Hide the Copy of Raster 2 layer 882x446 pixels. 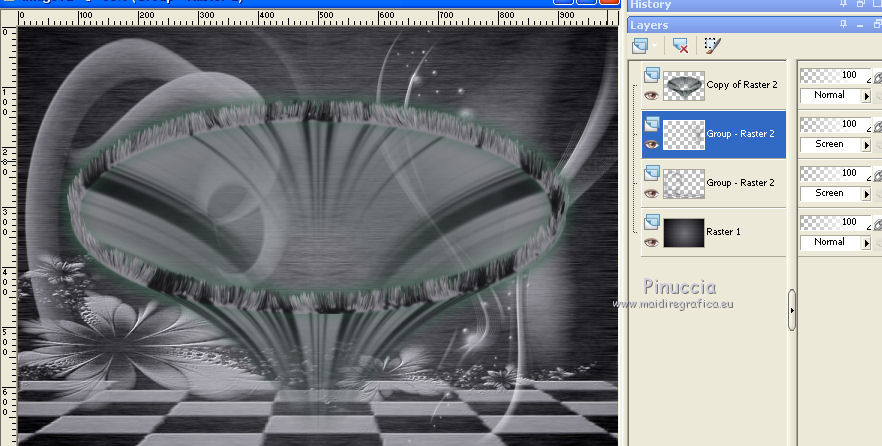coord(651,96)
